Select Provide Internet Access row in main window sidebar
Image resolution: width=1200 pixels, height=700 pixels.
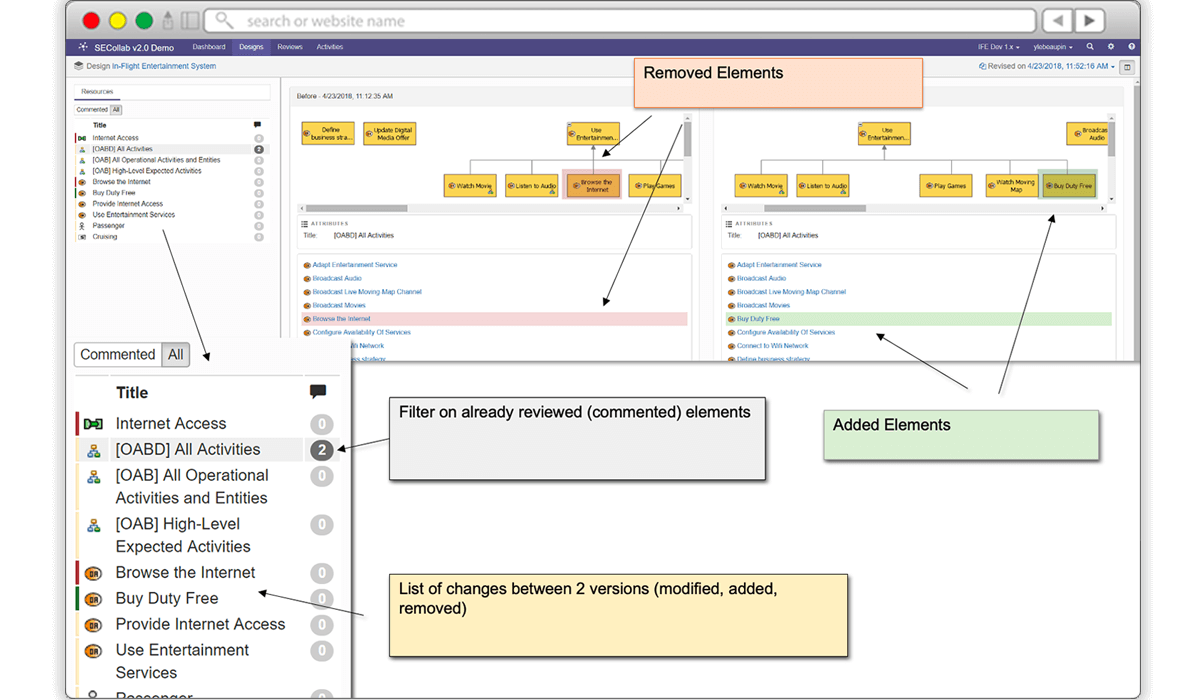point(170,204)
